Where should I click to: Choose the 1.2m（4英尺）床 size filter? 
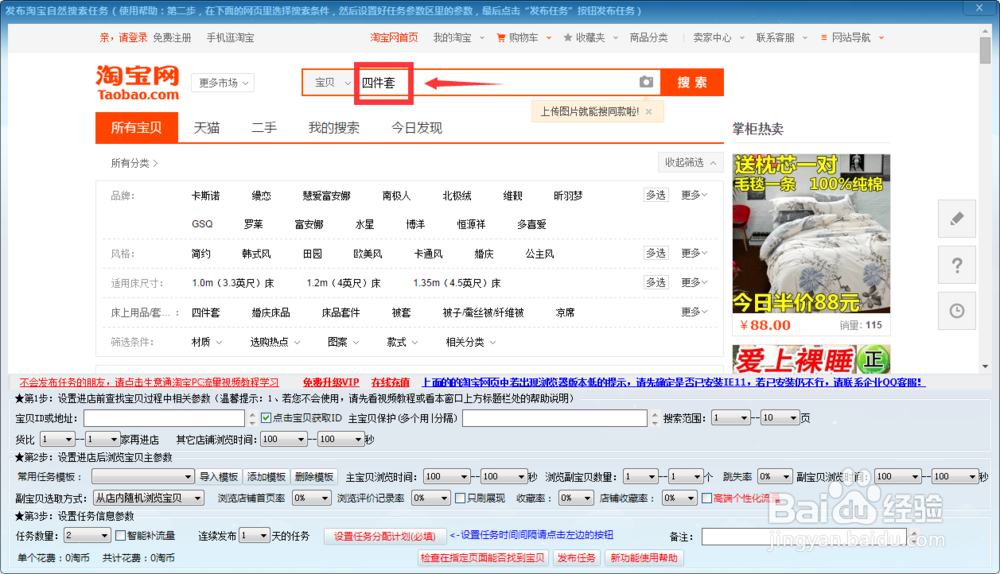343,283
